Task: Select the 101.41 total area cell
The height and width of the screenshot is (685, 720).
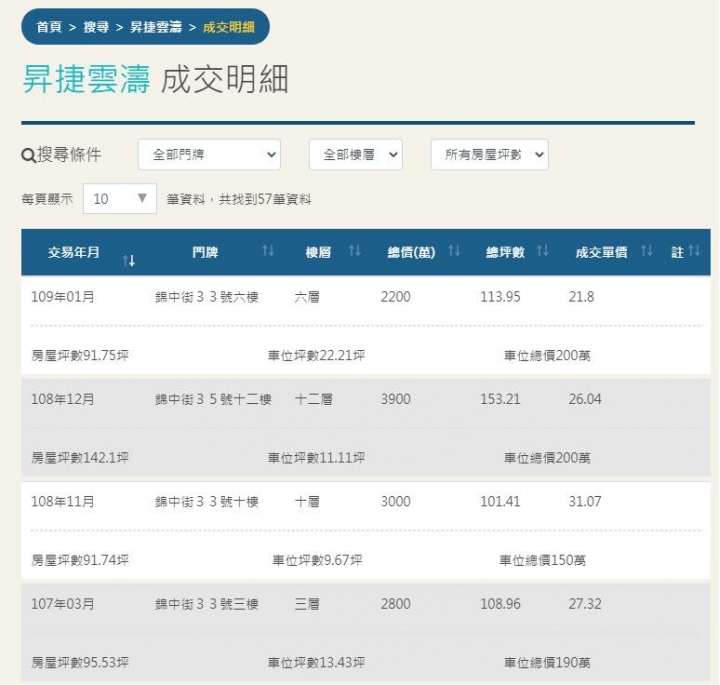Action: click(x=500, y=501)
